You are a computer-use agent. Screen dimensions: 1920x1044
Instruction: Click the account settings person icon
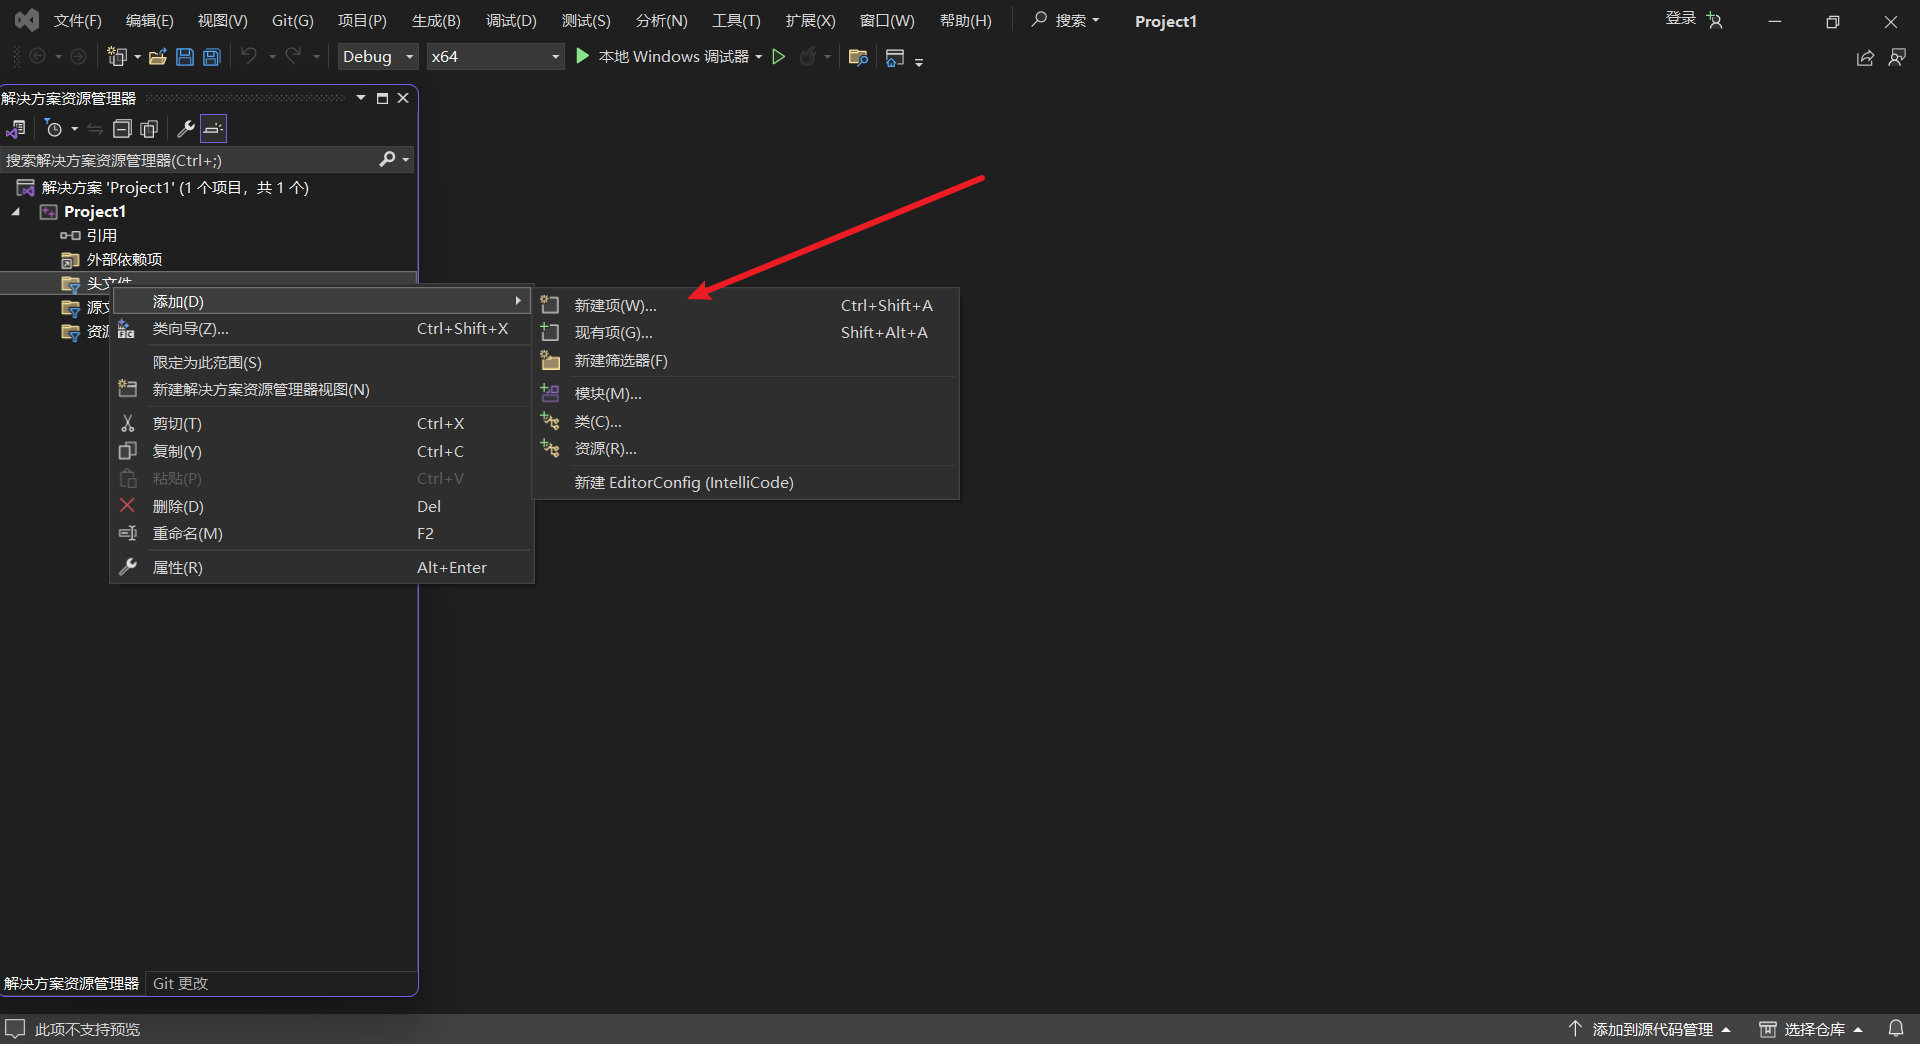tap(1715, 20)
